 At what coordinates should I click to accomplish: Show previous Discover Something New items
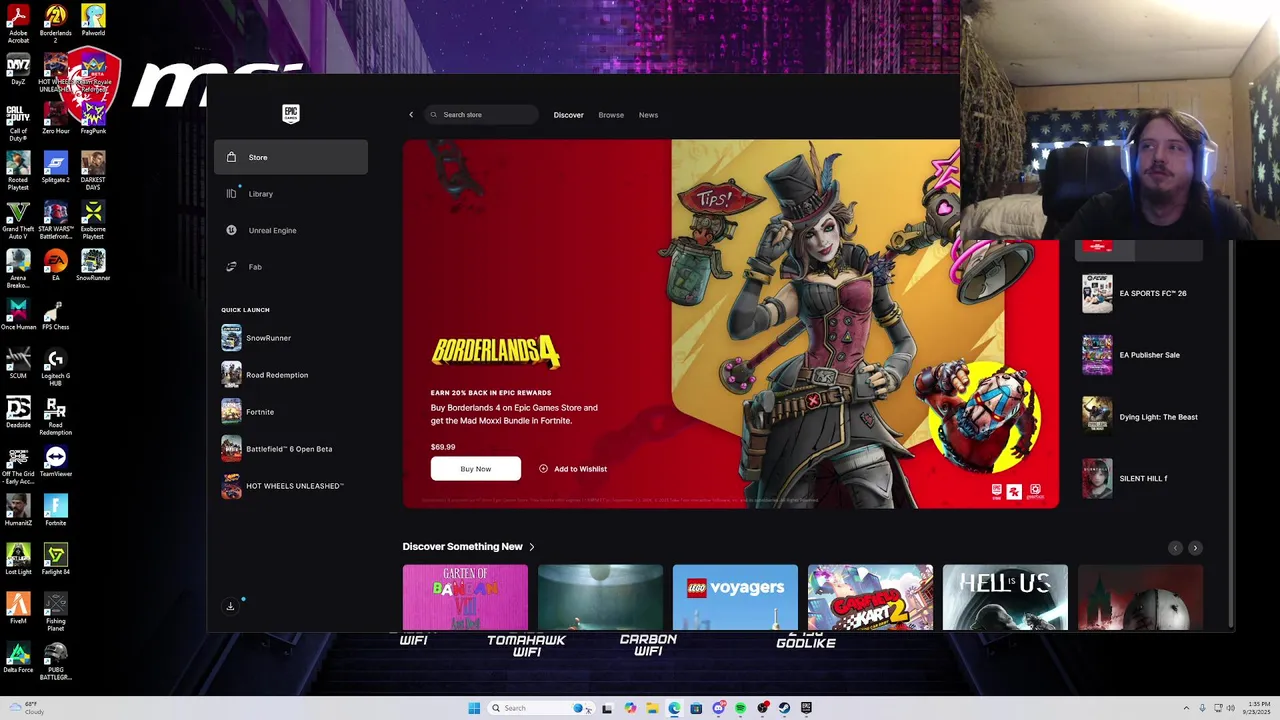pos(1175,548)
